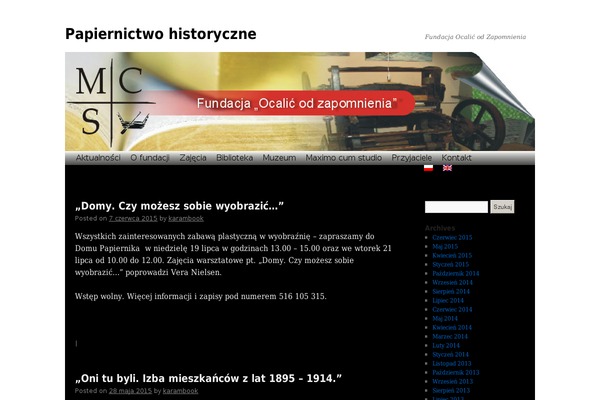Switch language with the British flag icon
Image resolution: width=600 pixels, height=400 pixels.
(x=447, y=168)
